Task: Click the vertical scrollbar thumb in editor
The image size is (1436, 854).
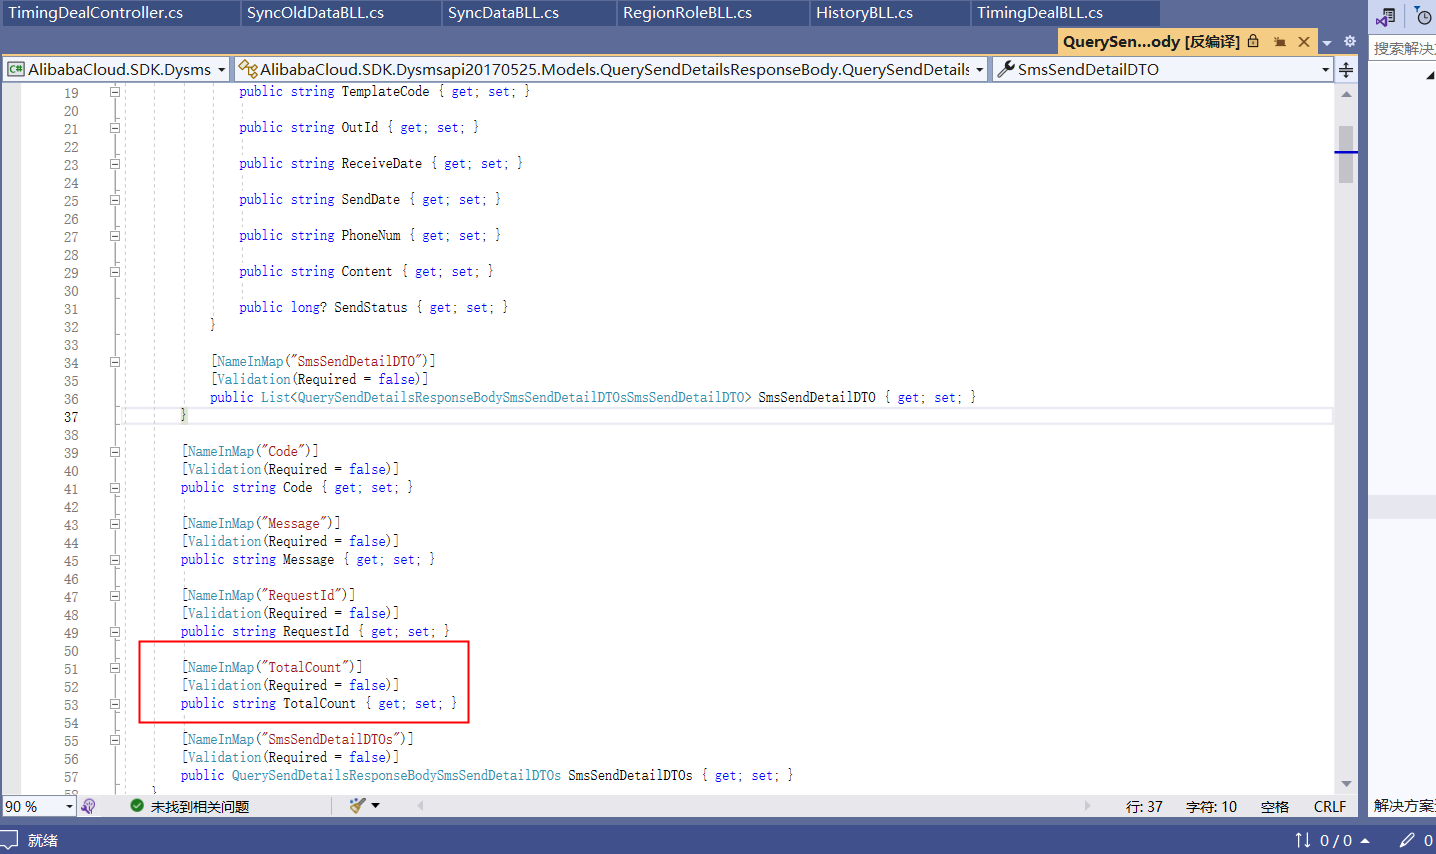Action: pos(1346,154)
